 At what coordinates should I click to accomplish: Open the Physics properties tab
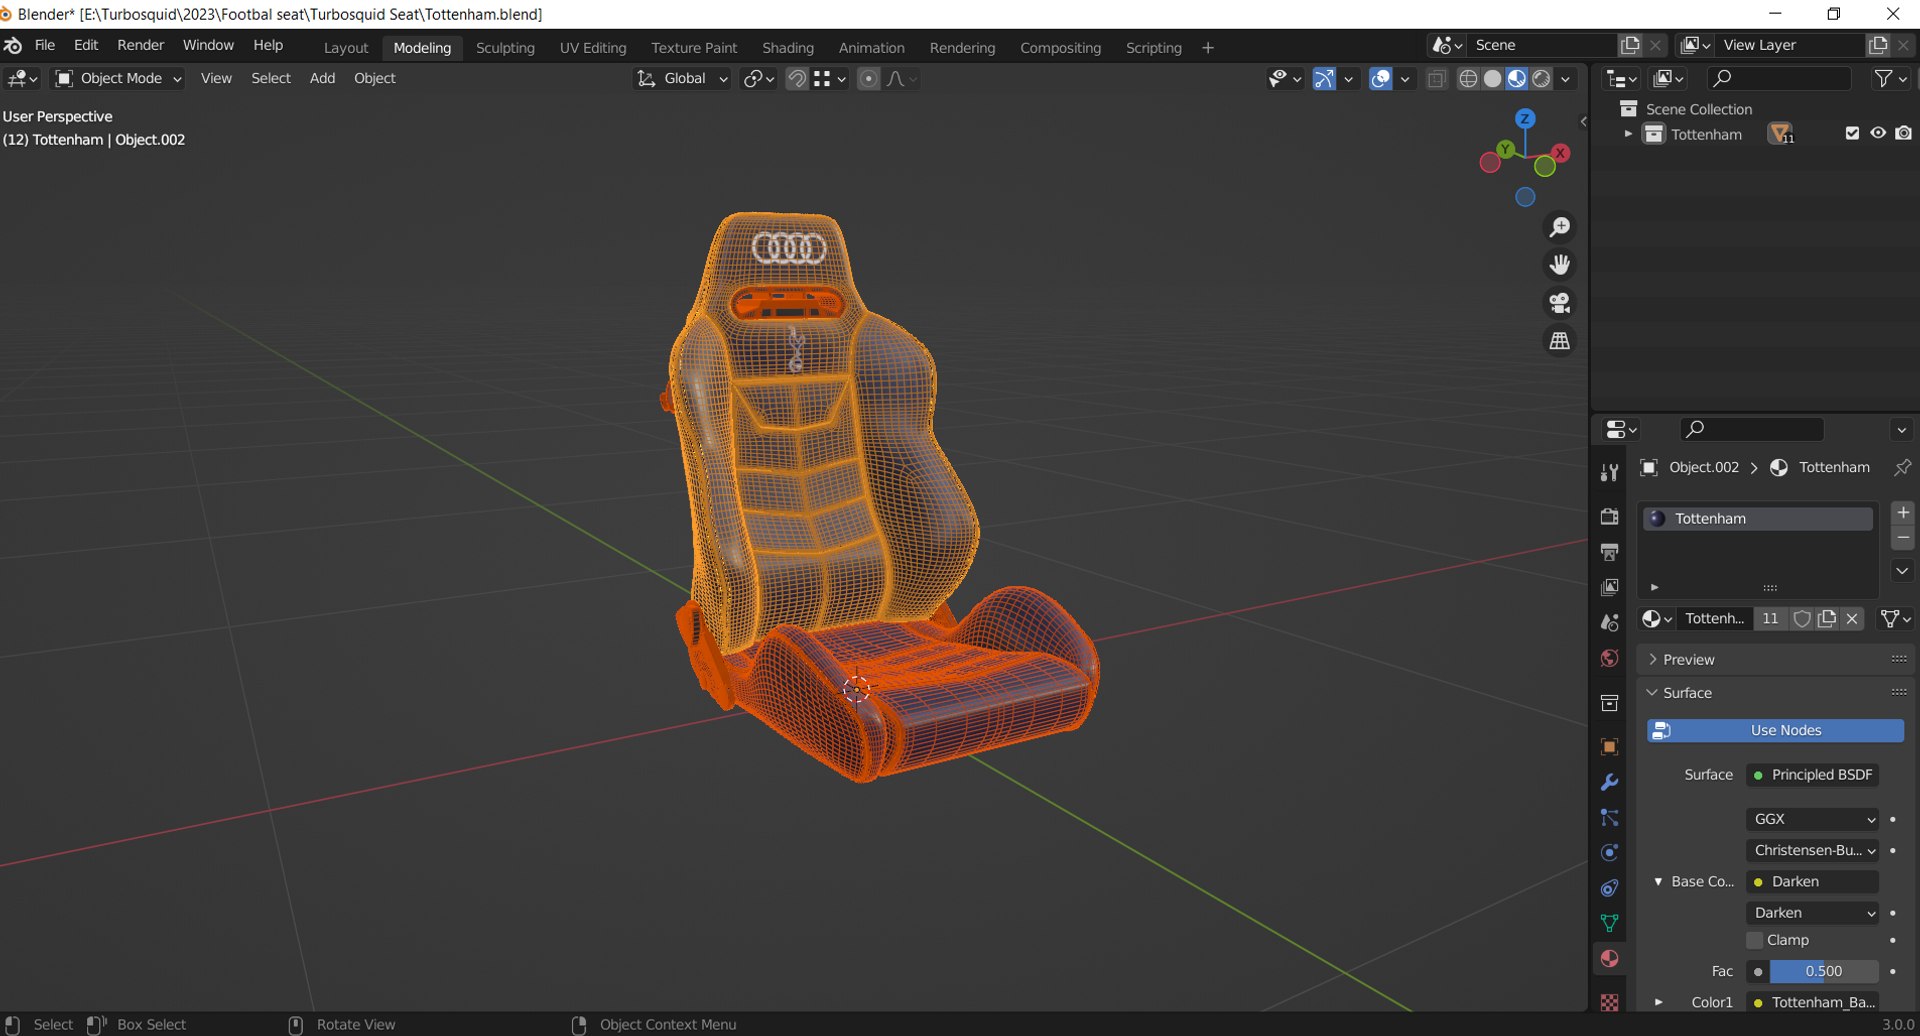(1609, 853)
